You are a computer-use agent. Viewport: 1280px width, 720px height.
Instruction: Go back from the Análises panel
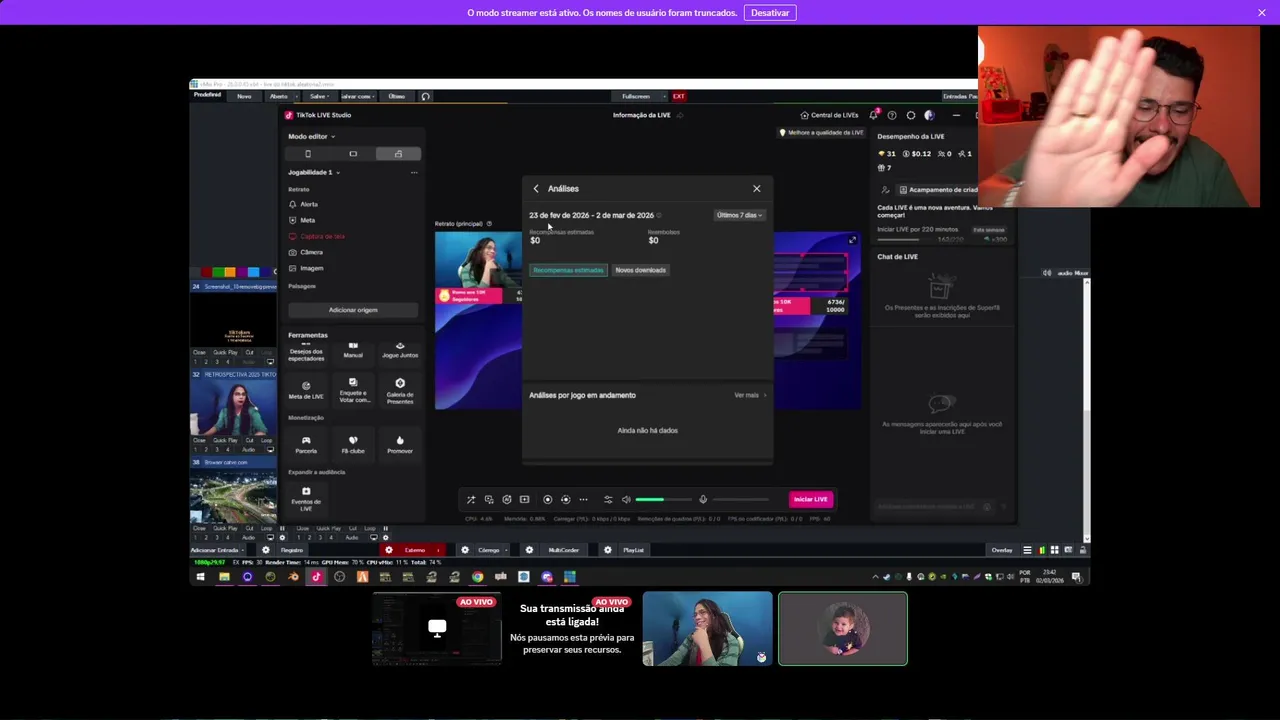click(536, 189)
